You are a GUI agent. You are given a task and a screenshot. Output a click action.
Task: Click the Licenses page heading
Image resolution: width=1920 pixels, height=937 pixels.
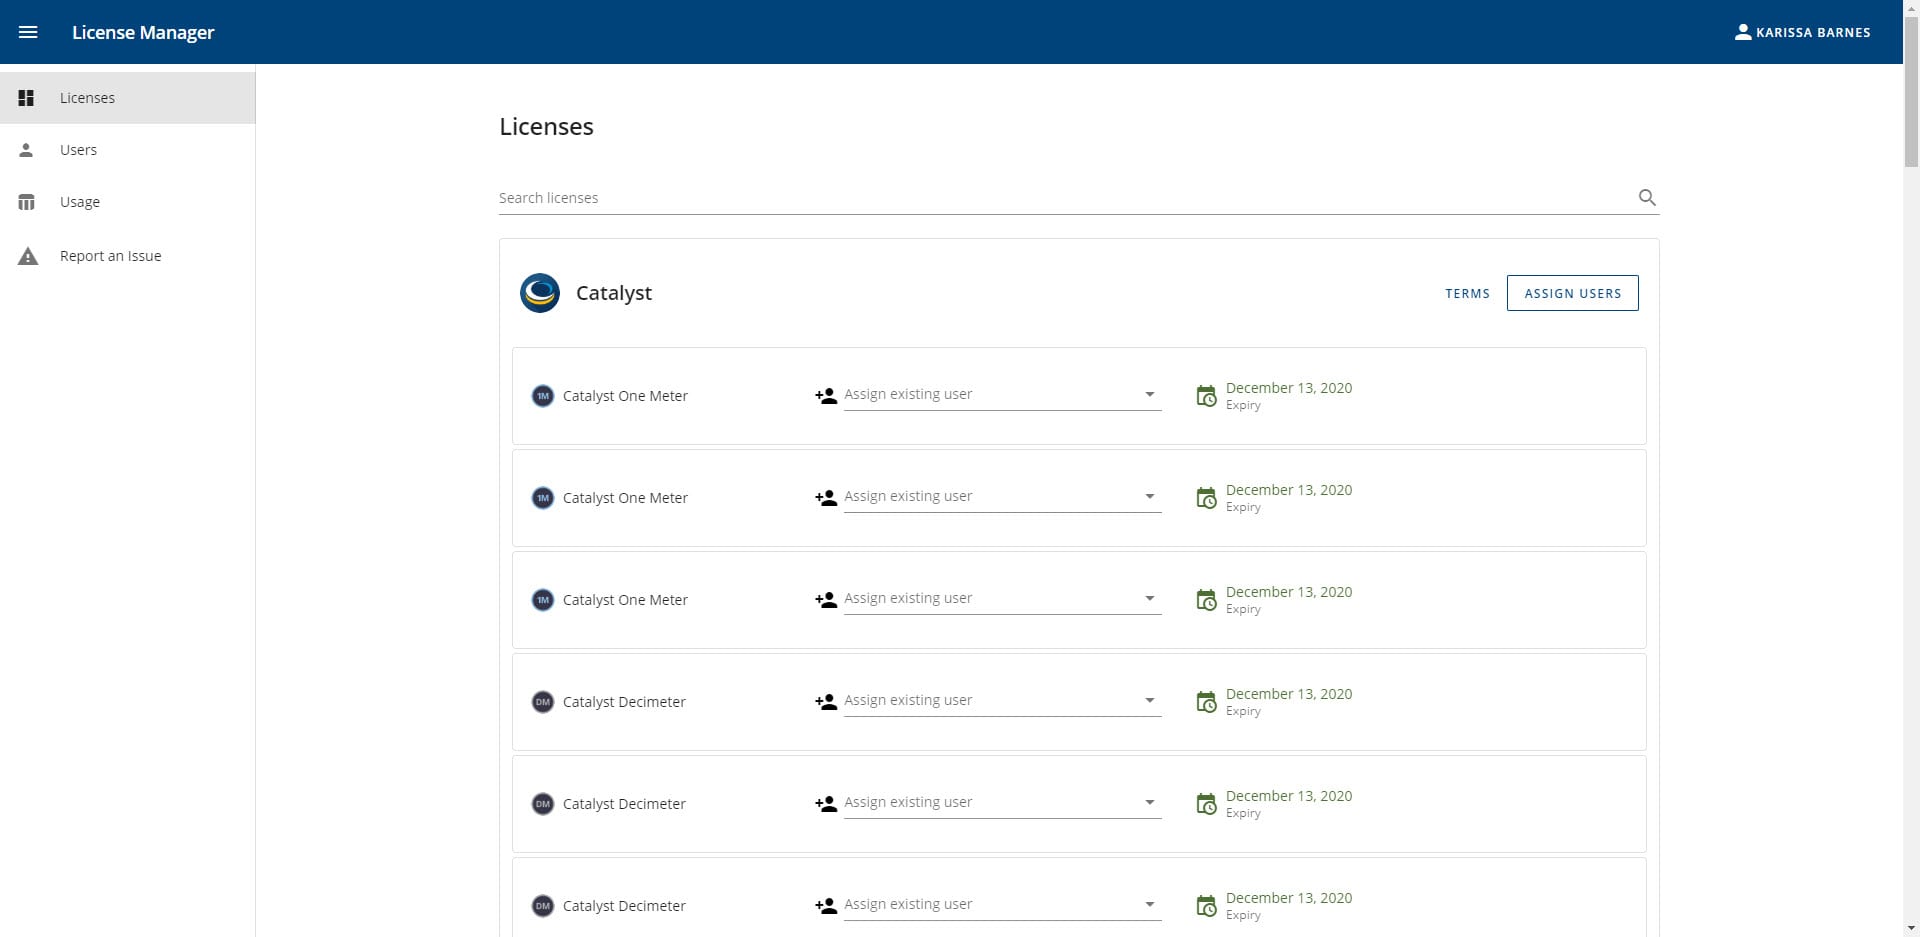(x=546, y=127)
